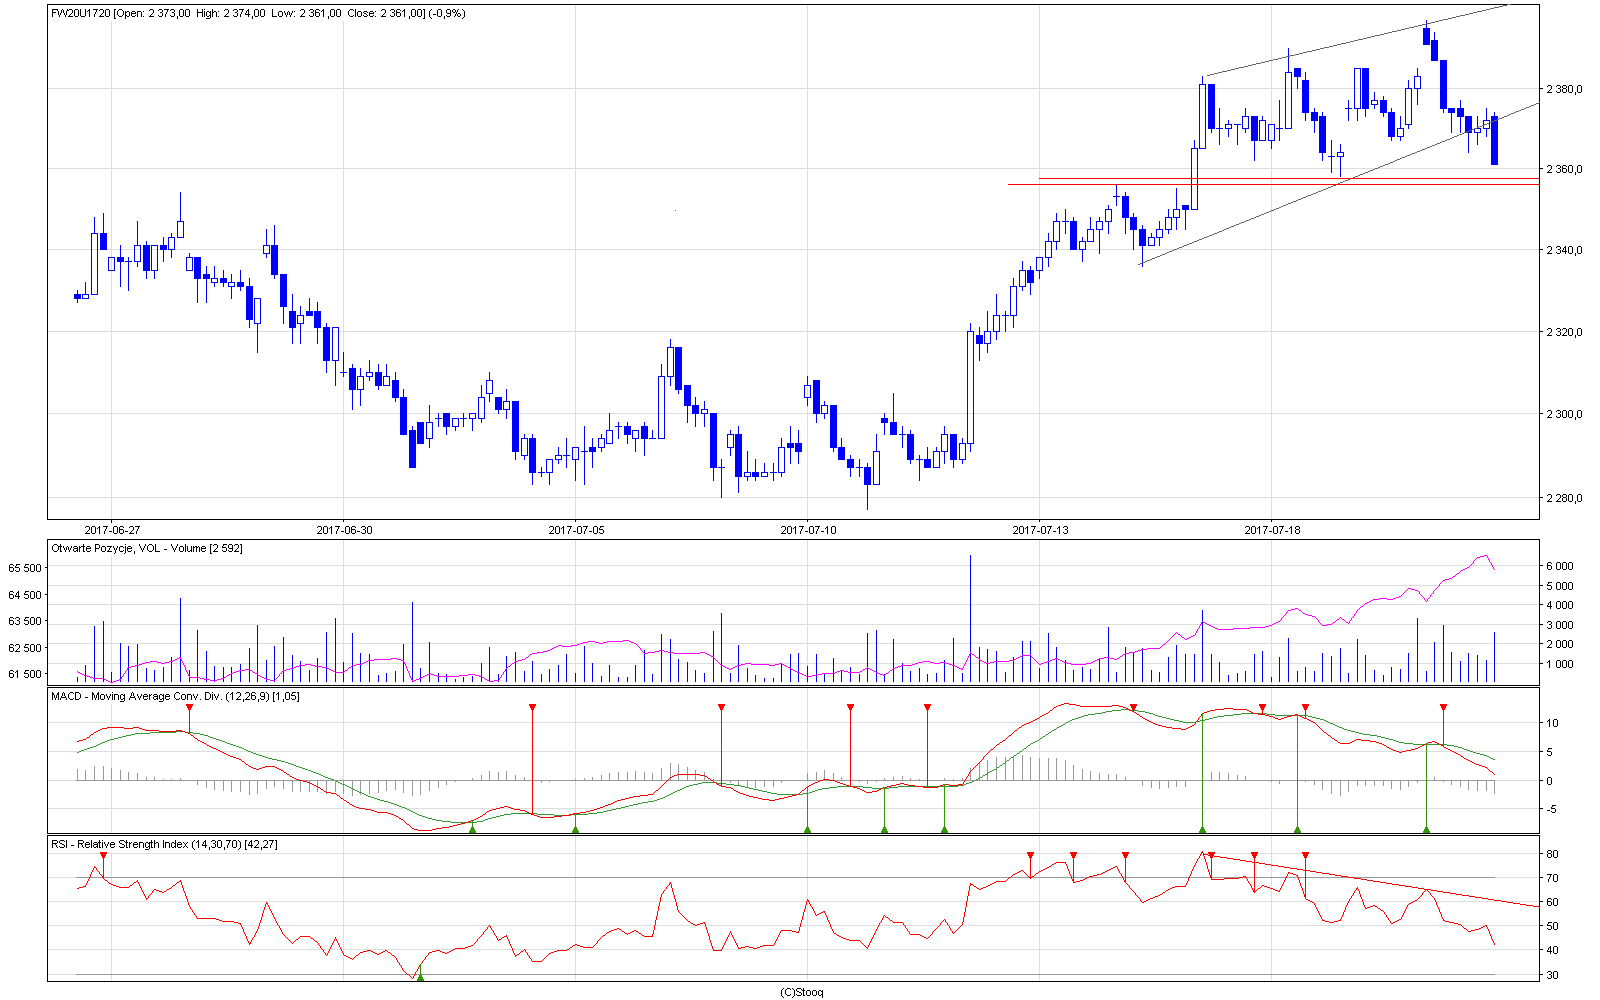Click the 65 500 open interest axis label
Image resolution: width=1600 pixels, height=1000 pixels.
(25, 568)
